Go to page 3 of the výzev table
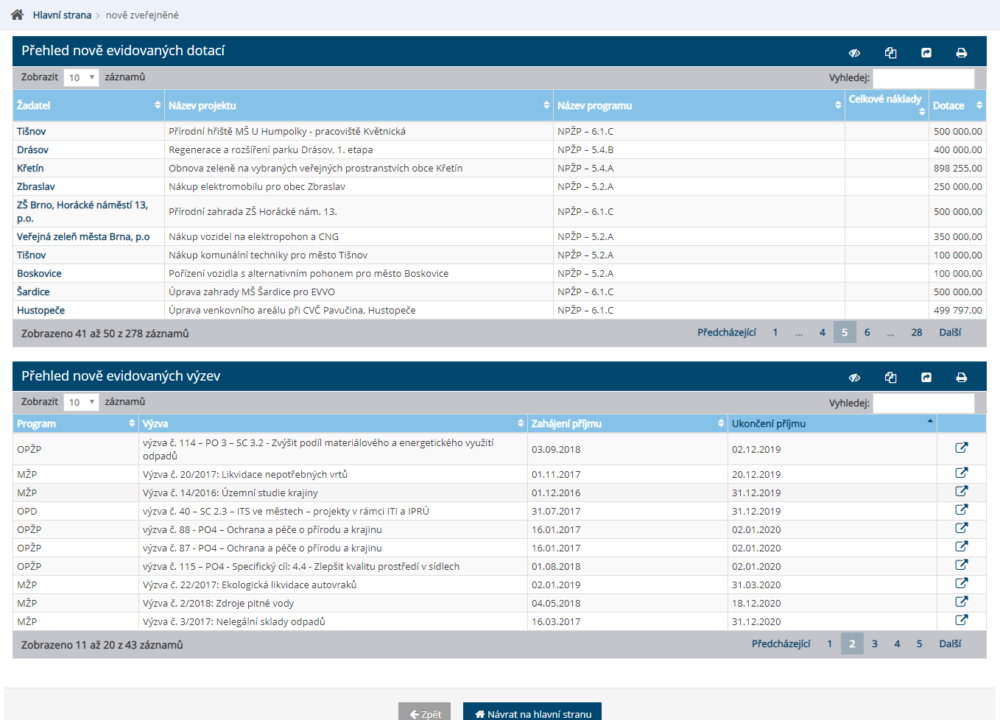1000x720 pixels. tap(874, 645)
